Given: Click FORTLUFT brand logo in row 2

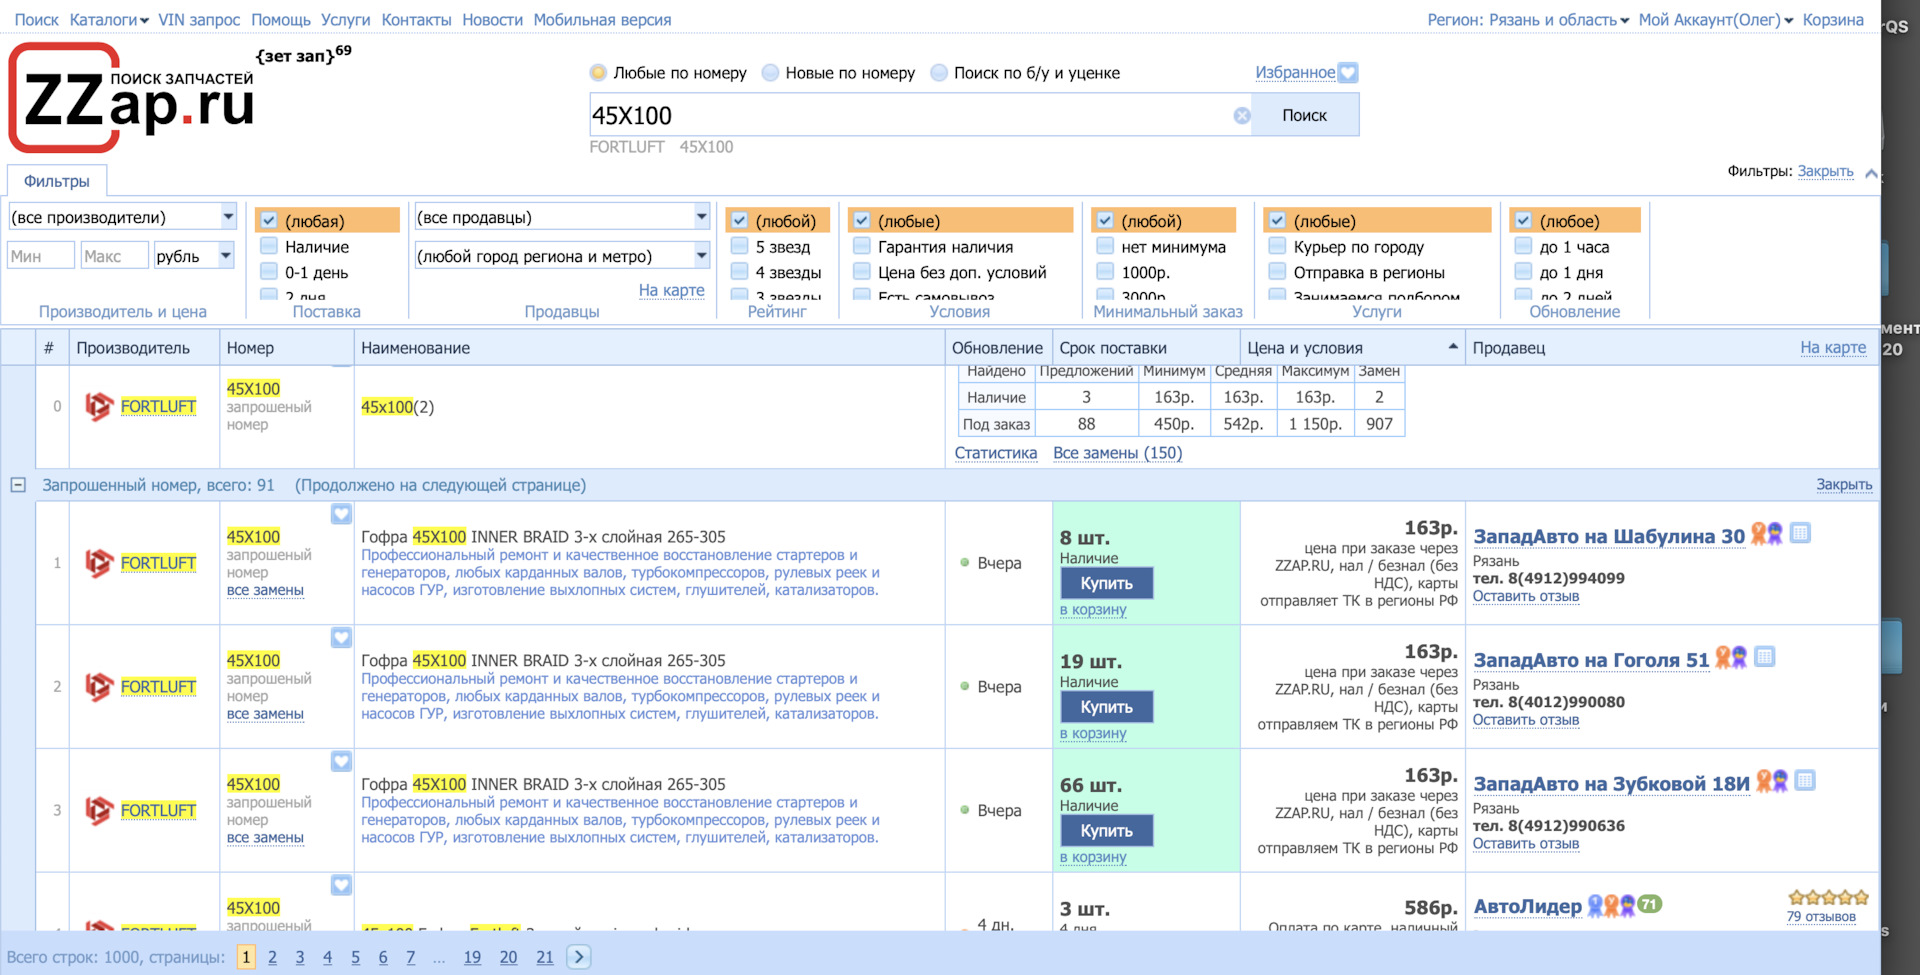Looking at the screenshot, I should click(99, 687).
